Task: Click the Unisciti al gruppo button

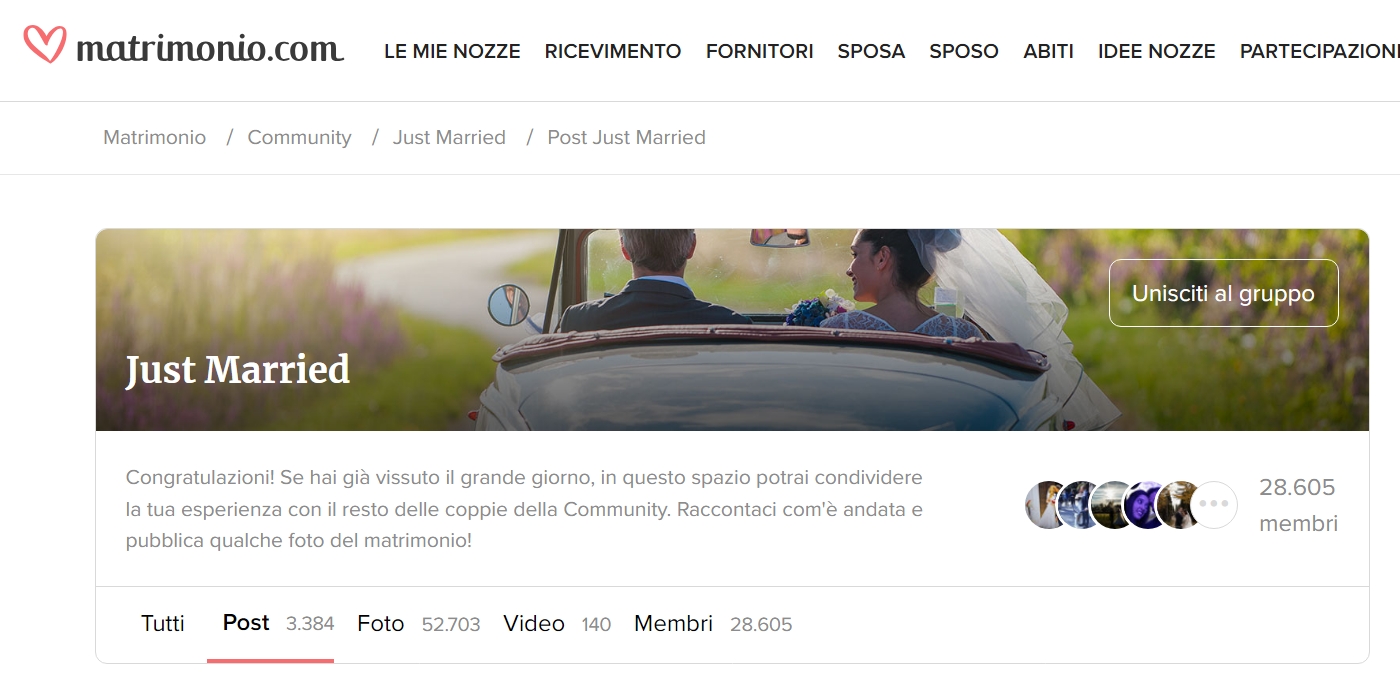Action: pyautogui.click(x=1223, y=293)
